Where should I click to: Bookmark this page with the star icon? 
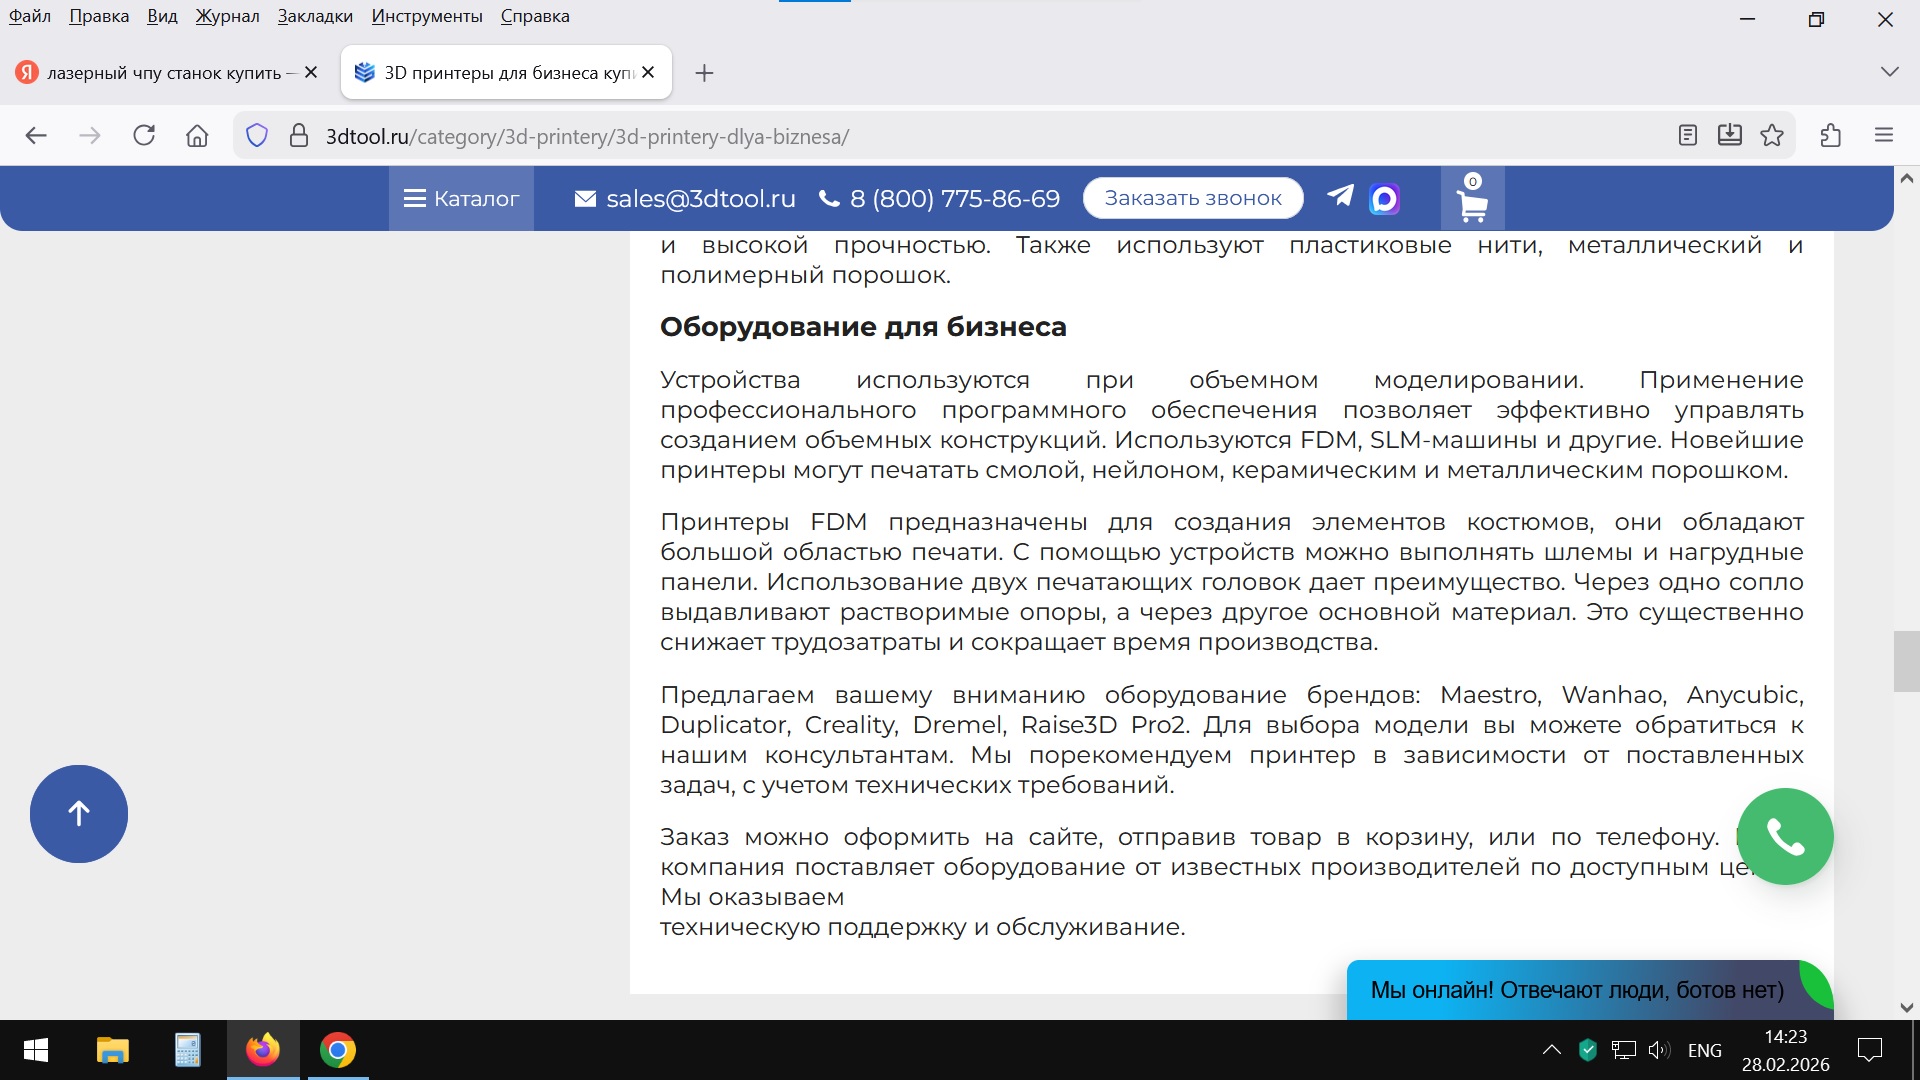coord(1772,136)
